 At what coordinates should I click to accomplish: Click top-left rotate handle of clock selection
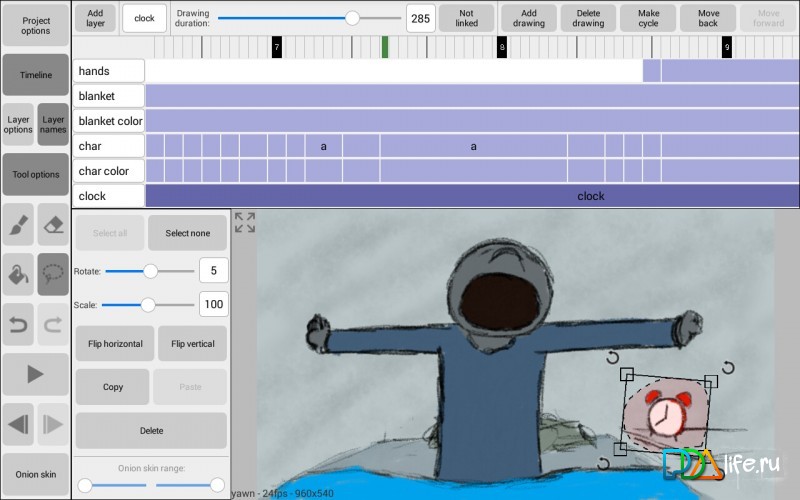pos(612,358)
